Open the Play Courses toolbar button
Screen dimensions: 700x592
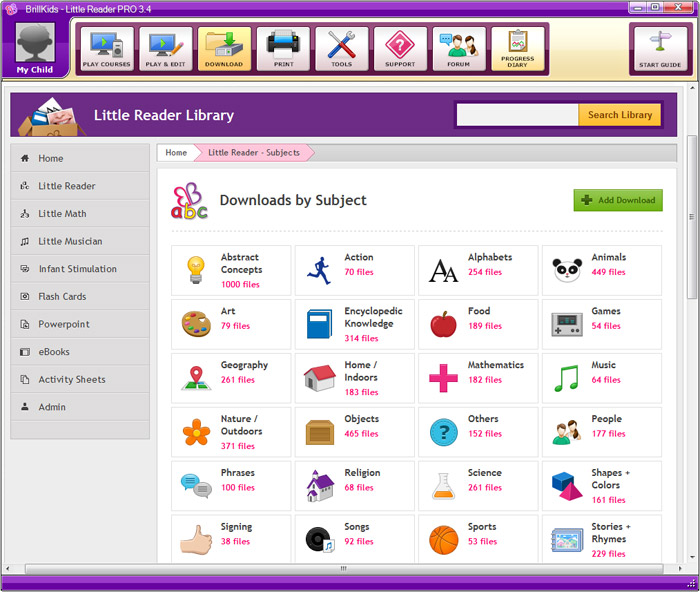(107, 49)
